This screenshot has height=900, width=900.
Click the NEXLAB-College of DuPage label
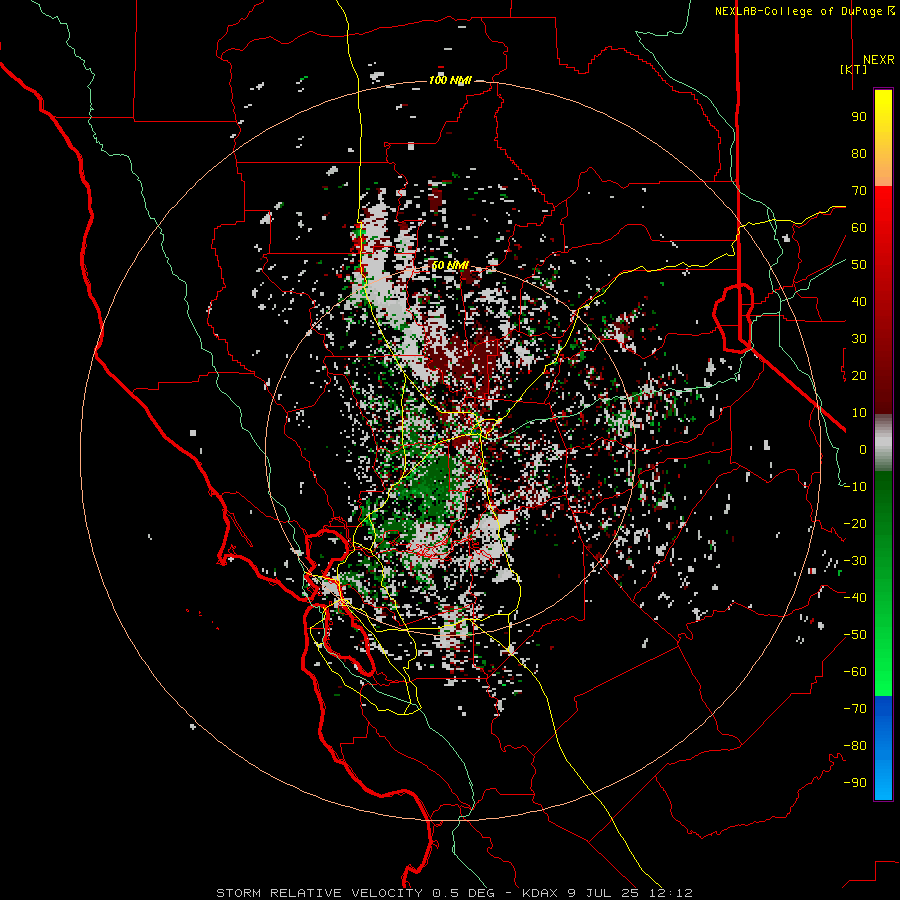coord(804,11)
